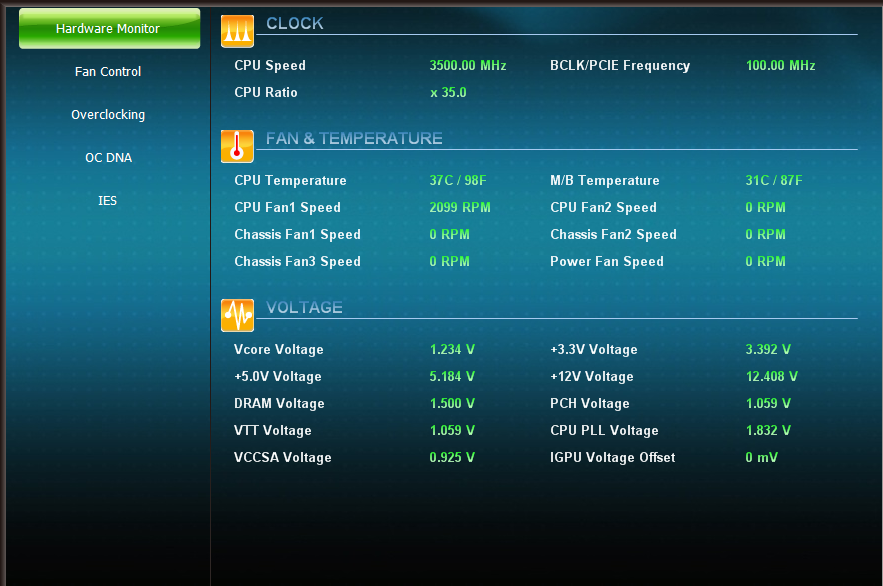Click the CLOCK section heading
The height and width of the screenshot is (586, 883).
[295, 24]
